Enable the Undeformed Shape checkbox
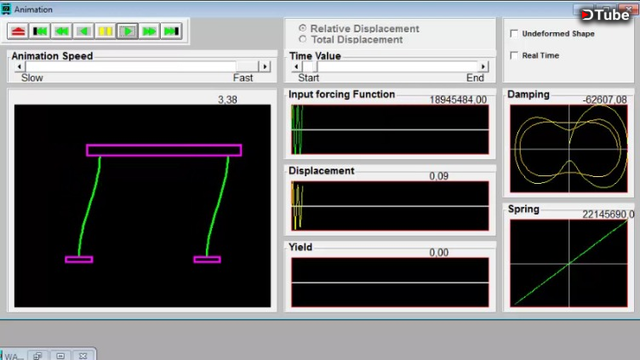 pos(514,33)
